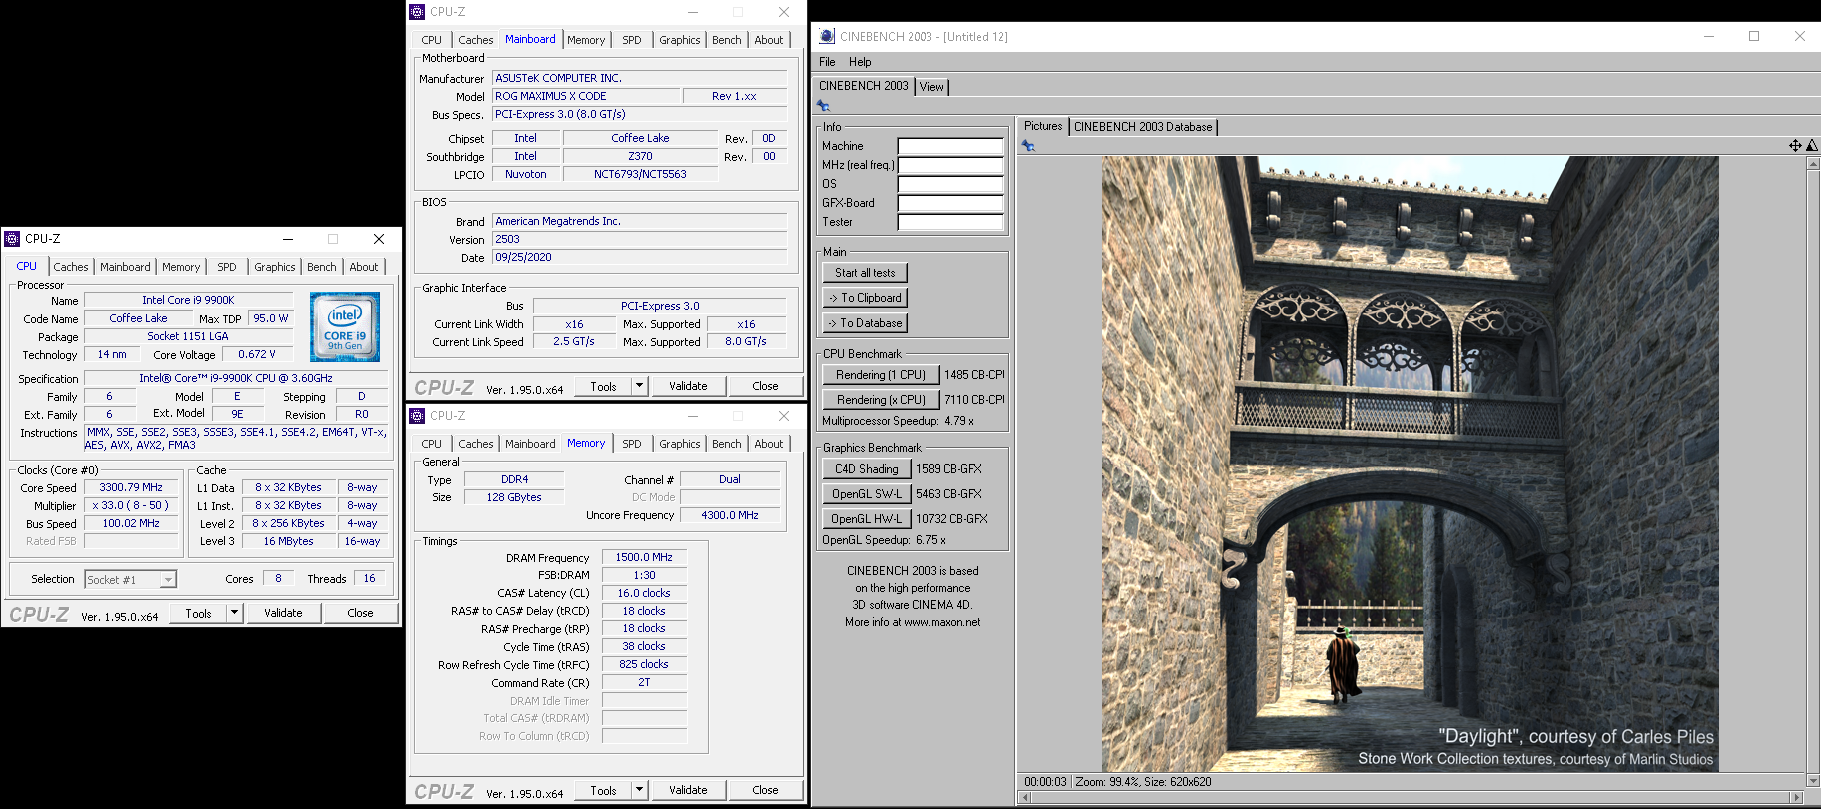Screen dimensions: 1821x809
Task: Click the blue icon under the CINEBENCH 2003 tab
Action: pos(823,106)
